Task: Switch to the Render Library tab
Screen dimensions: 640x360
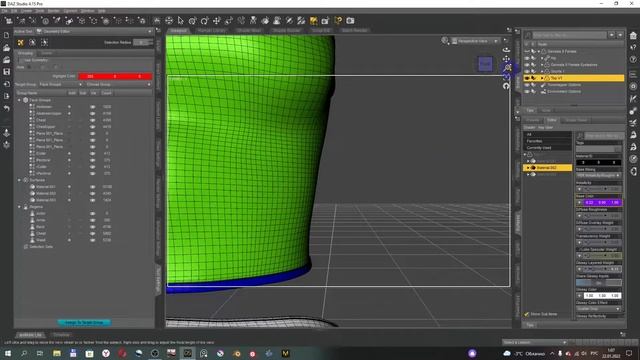Action: tap(211, 31)
